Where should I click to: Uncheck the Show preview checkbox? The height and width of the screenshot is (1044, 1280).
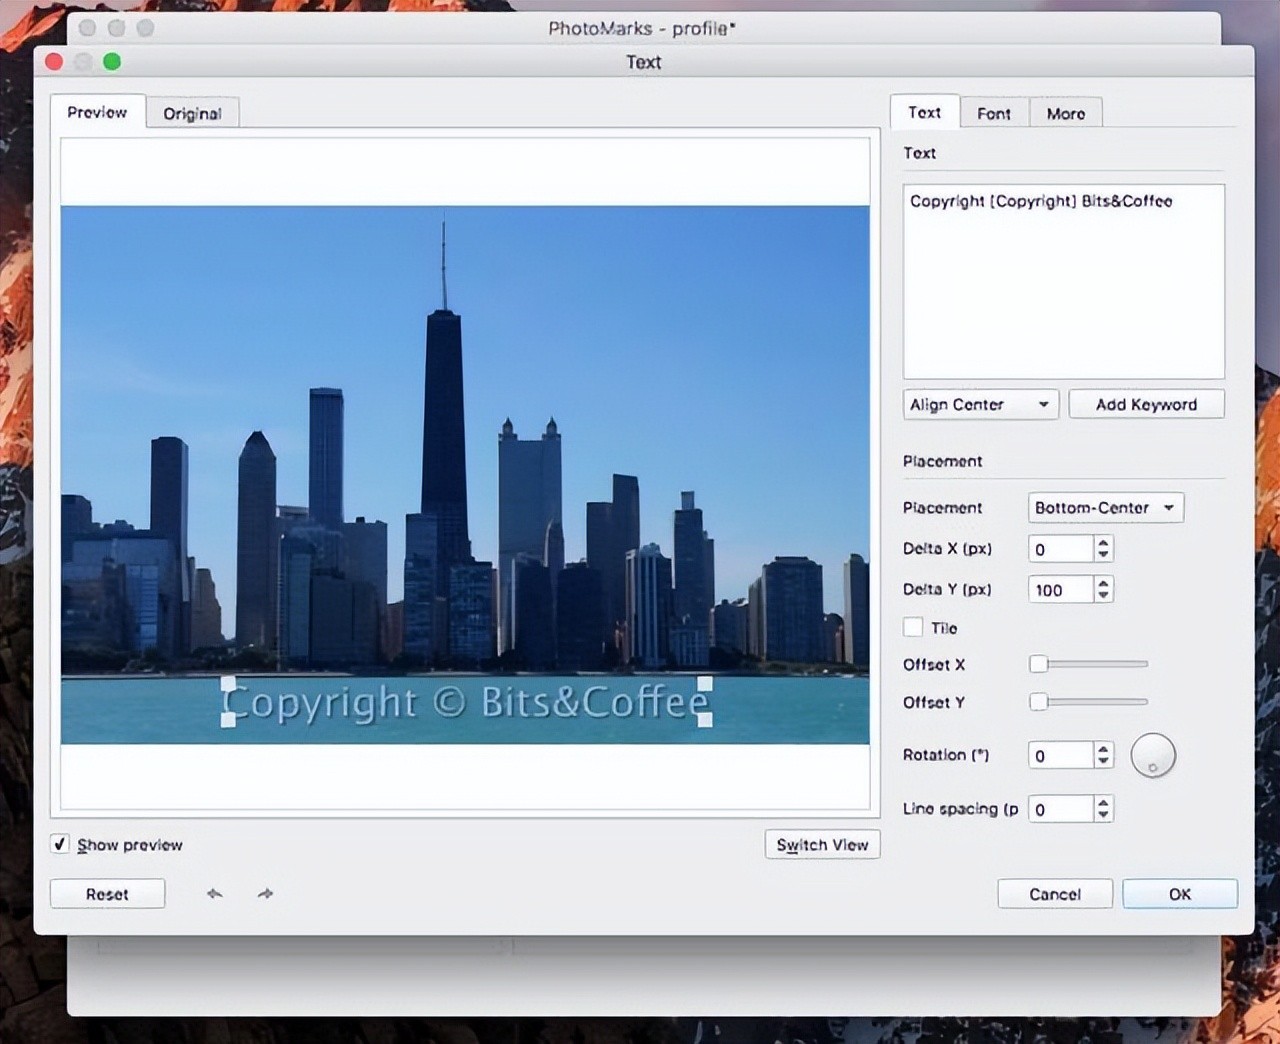pos(60,844)
